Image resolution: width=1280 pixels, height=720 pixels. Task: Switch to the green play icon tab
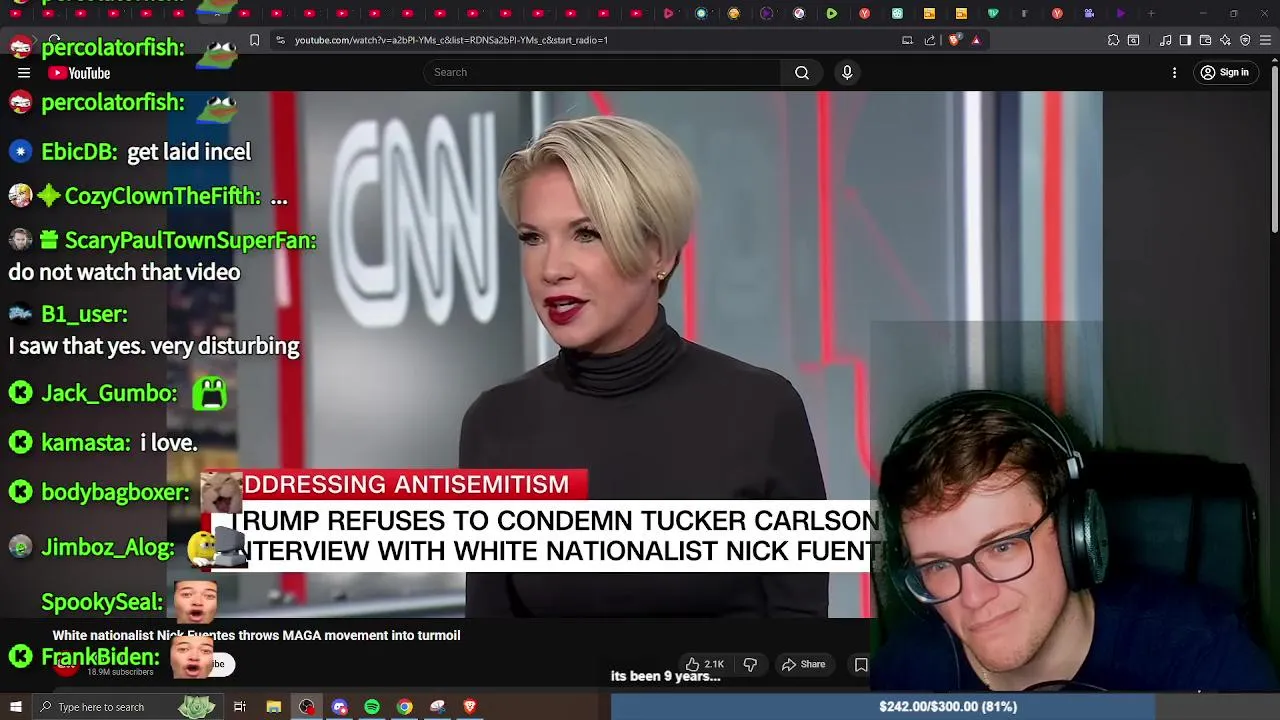(831, 13)
